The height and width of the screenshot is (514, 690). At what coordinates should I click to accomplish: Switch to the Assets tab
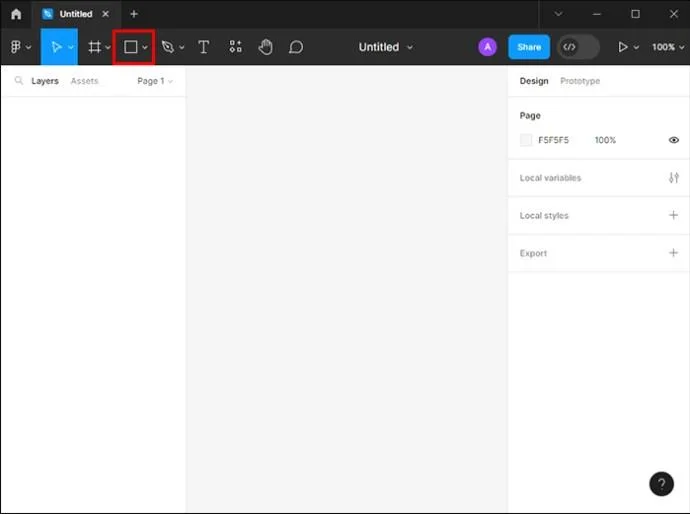(x=84, y=81)
